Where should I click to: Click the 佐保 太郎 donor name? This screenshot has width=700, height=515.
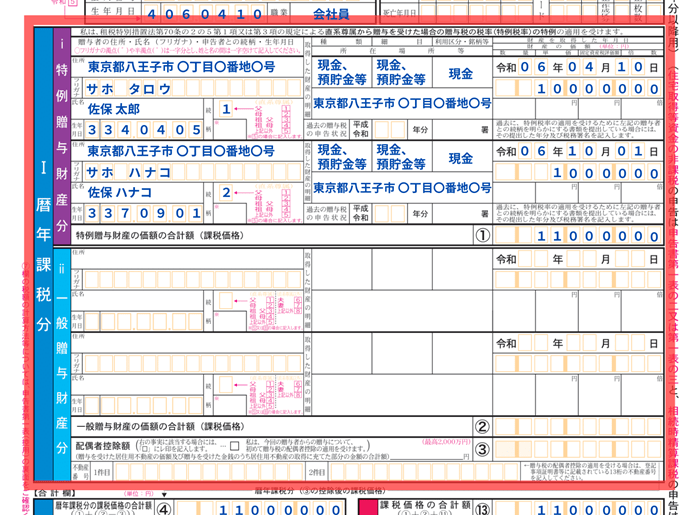115,108
